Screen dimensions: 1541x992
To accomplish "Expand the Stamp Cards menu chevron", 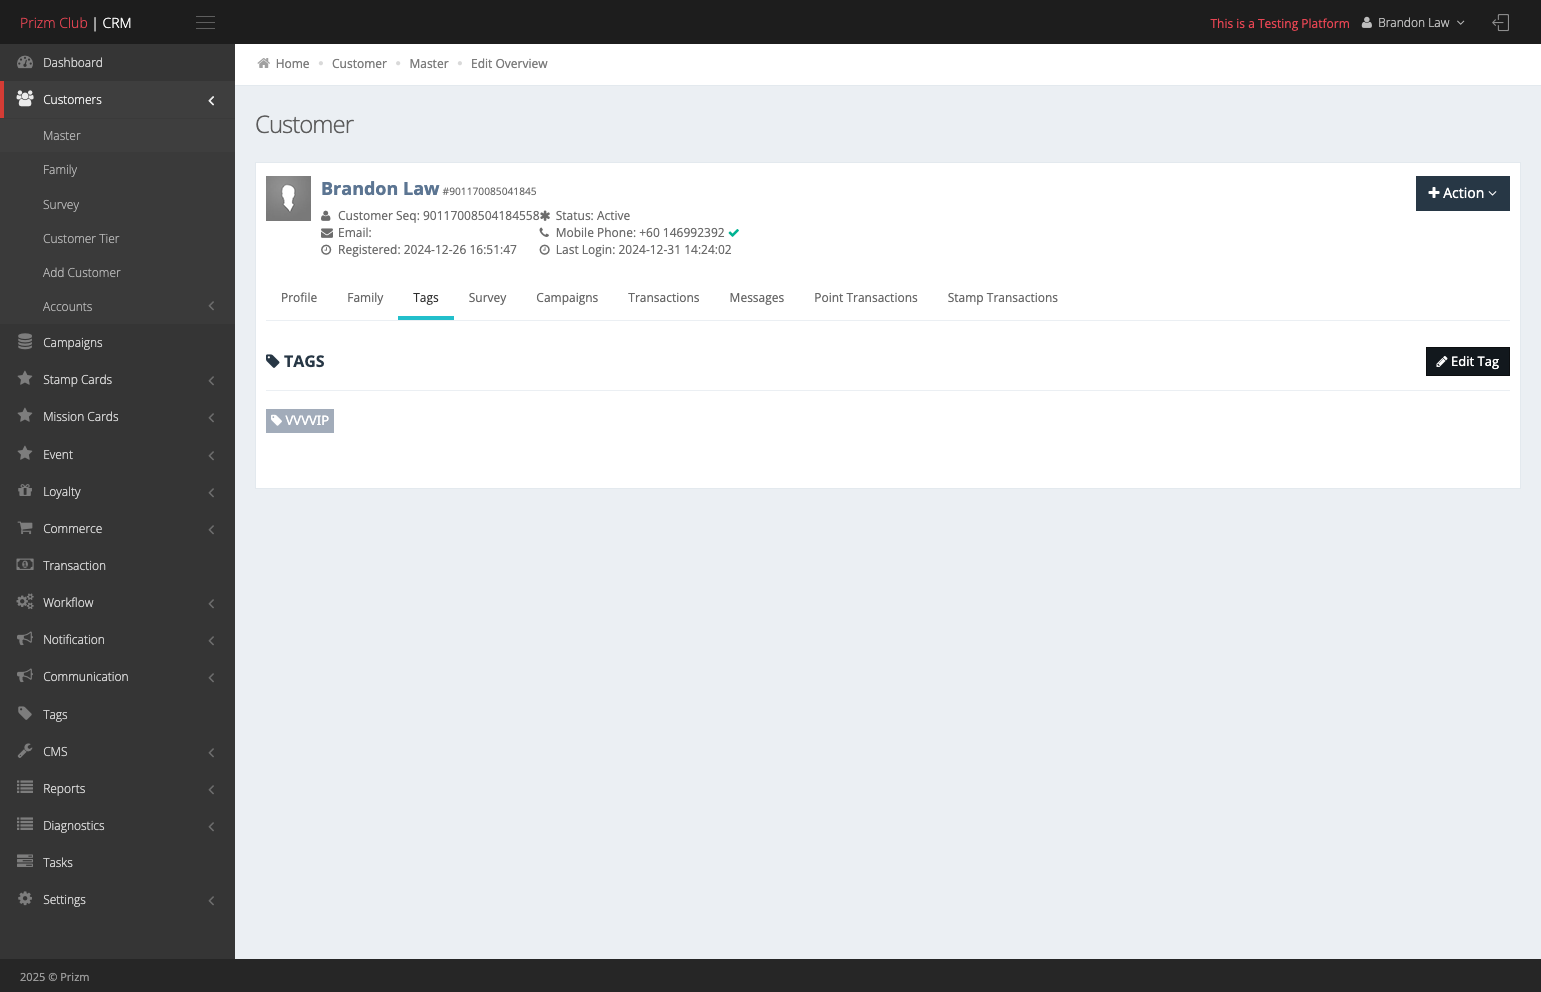I will (x=211, y=380).
